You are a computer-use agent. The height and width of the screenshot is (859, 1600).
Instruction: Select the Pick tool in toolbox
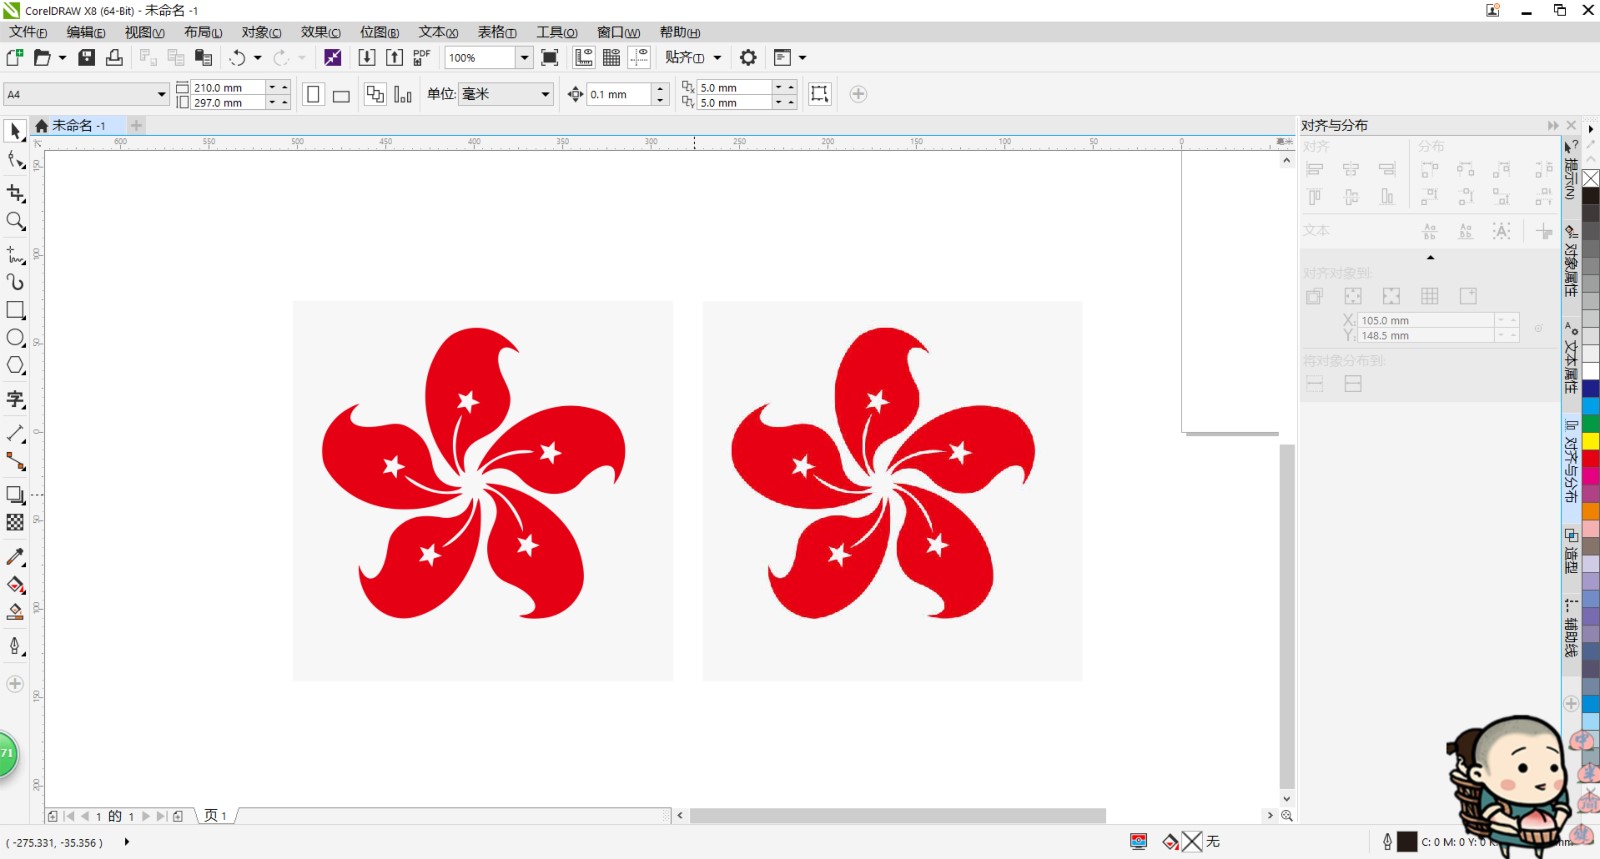point(15,131)
